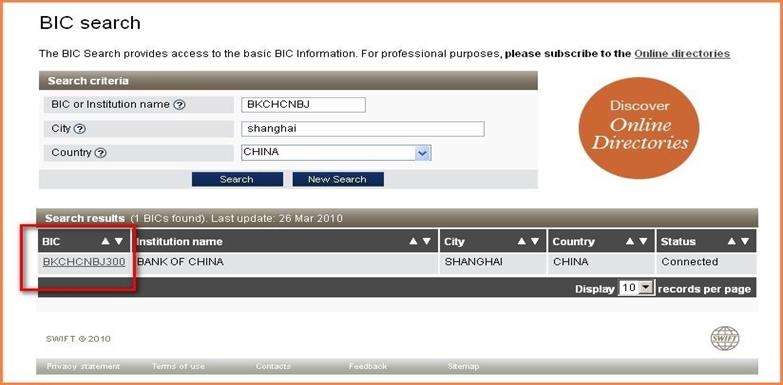The image size is (783, 385).
Task: Click the City field containing shanghai
Action: click(363, 129)
